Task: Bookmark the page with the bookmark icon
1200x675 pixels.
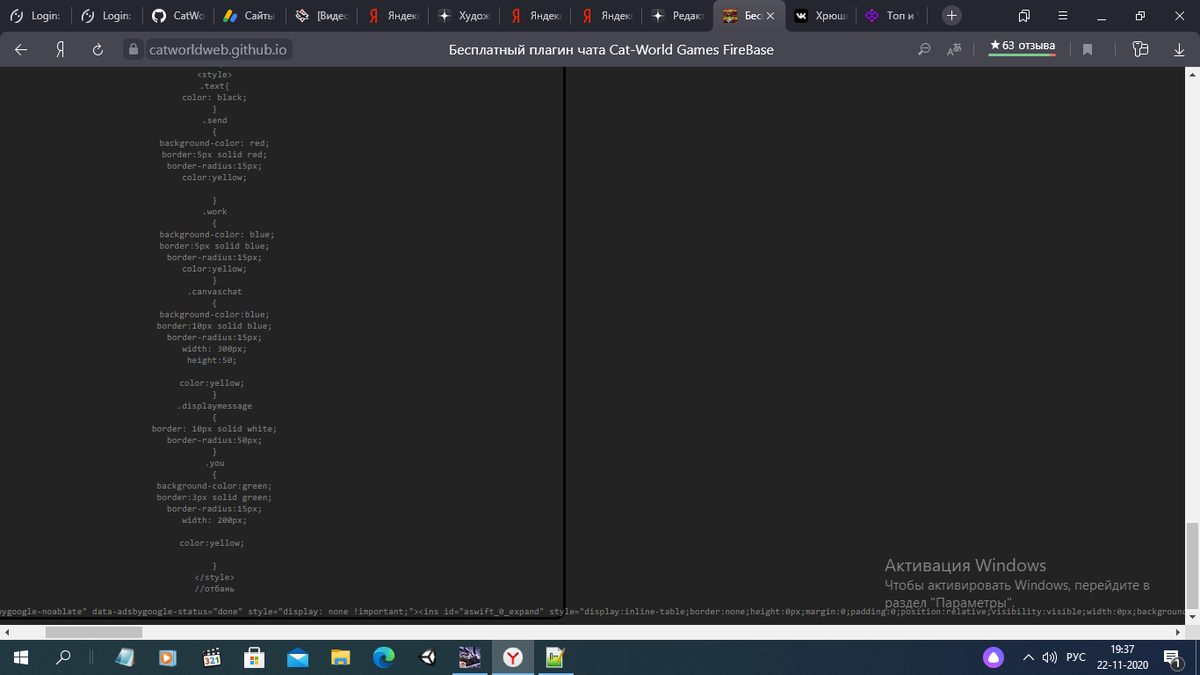Action: tap(1088, 49)
